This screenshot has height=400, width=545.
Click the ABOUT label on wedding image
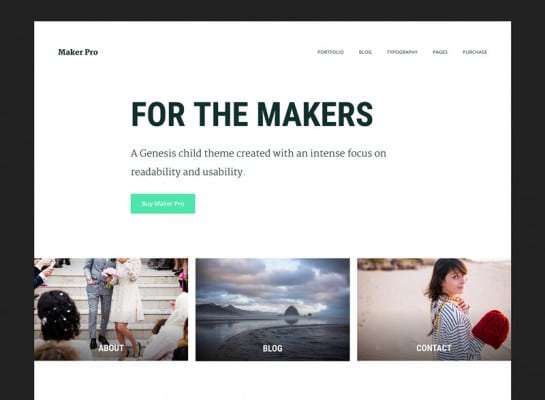[x=111, y=348]
